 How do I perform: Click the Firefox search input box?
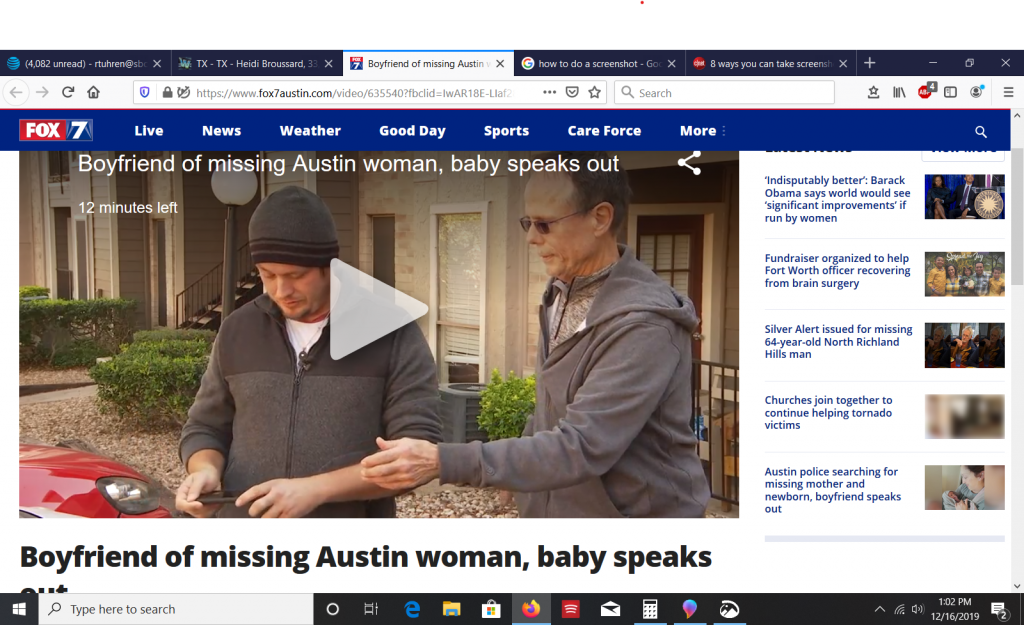click(x=730, y=93)
